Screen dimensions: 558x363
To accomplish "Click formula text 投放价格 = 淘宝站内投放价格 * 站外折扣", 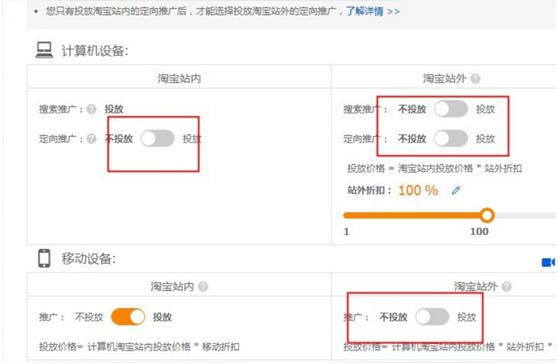I will tap(435, 168).
